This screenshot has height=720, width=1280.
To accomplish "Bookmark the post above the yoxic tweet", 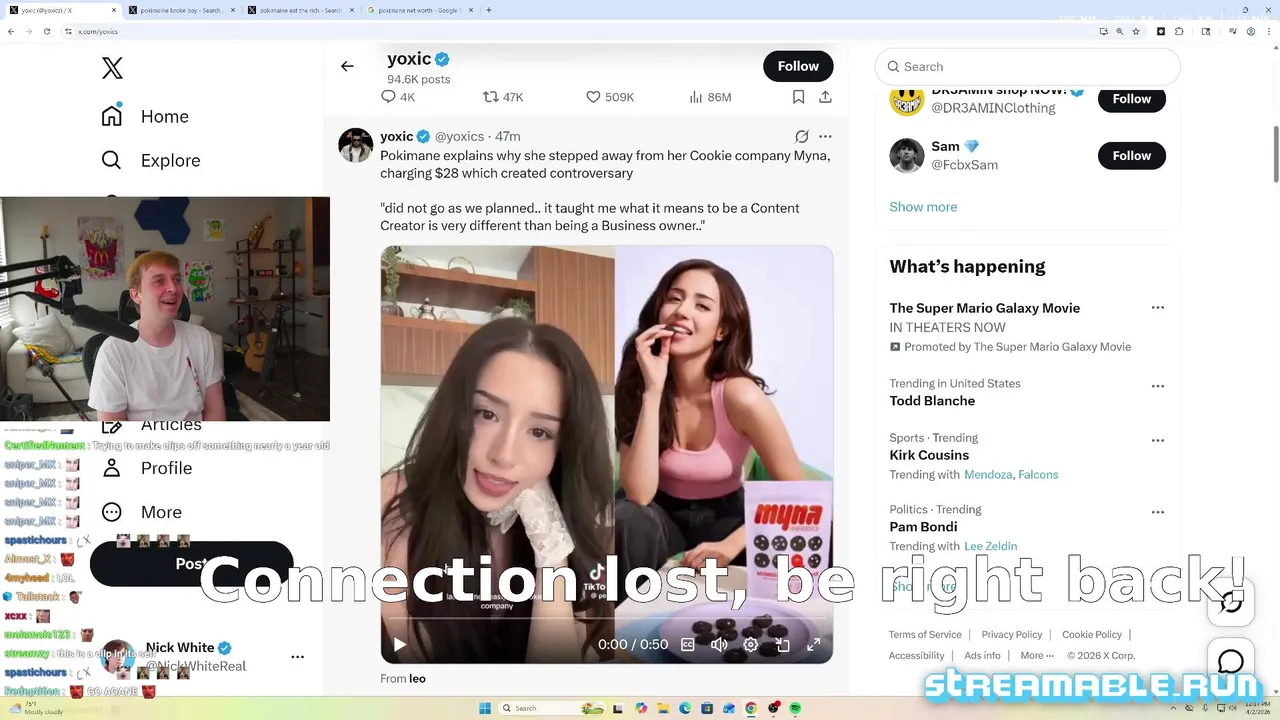I will coord(798,97).
